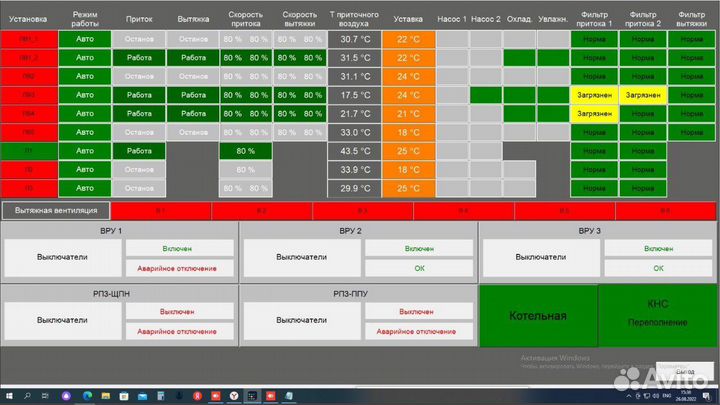Toggle РПЗ-ЩПН Выключен switch state
The height and width of the screenshot is (405, 720).
[x=177, y=312]
